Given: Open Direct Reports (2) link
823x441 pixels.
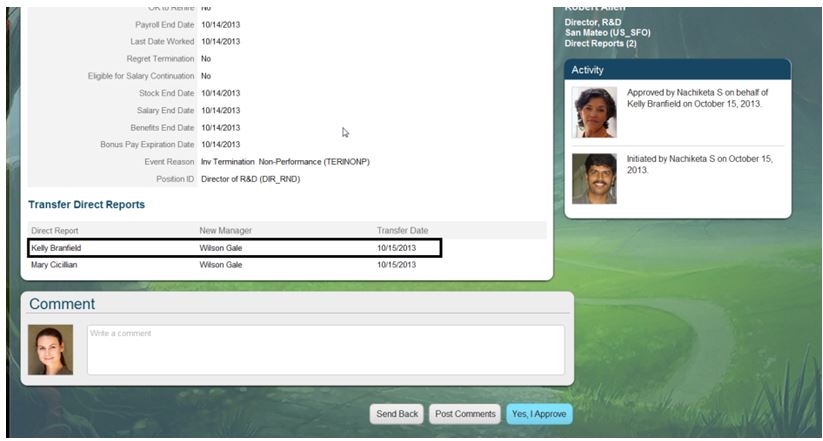Looking at the screenshot, I should (600, 44).
